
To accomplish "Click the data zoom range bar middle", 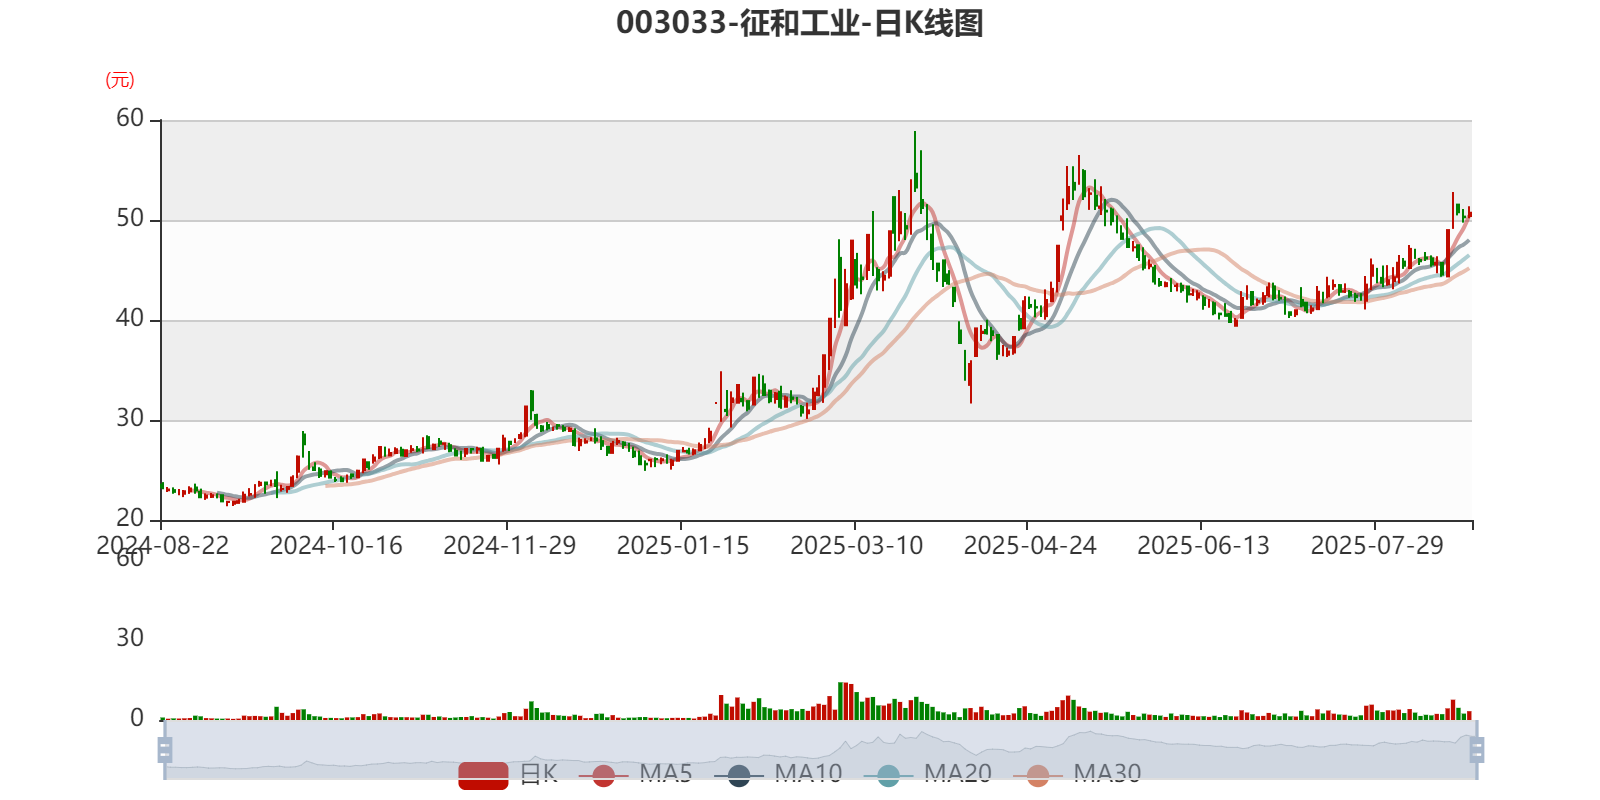I will pyautogui.click(x=820, y=749).
